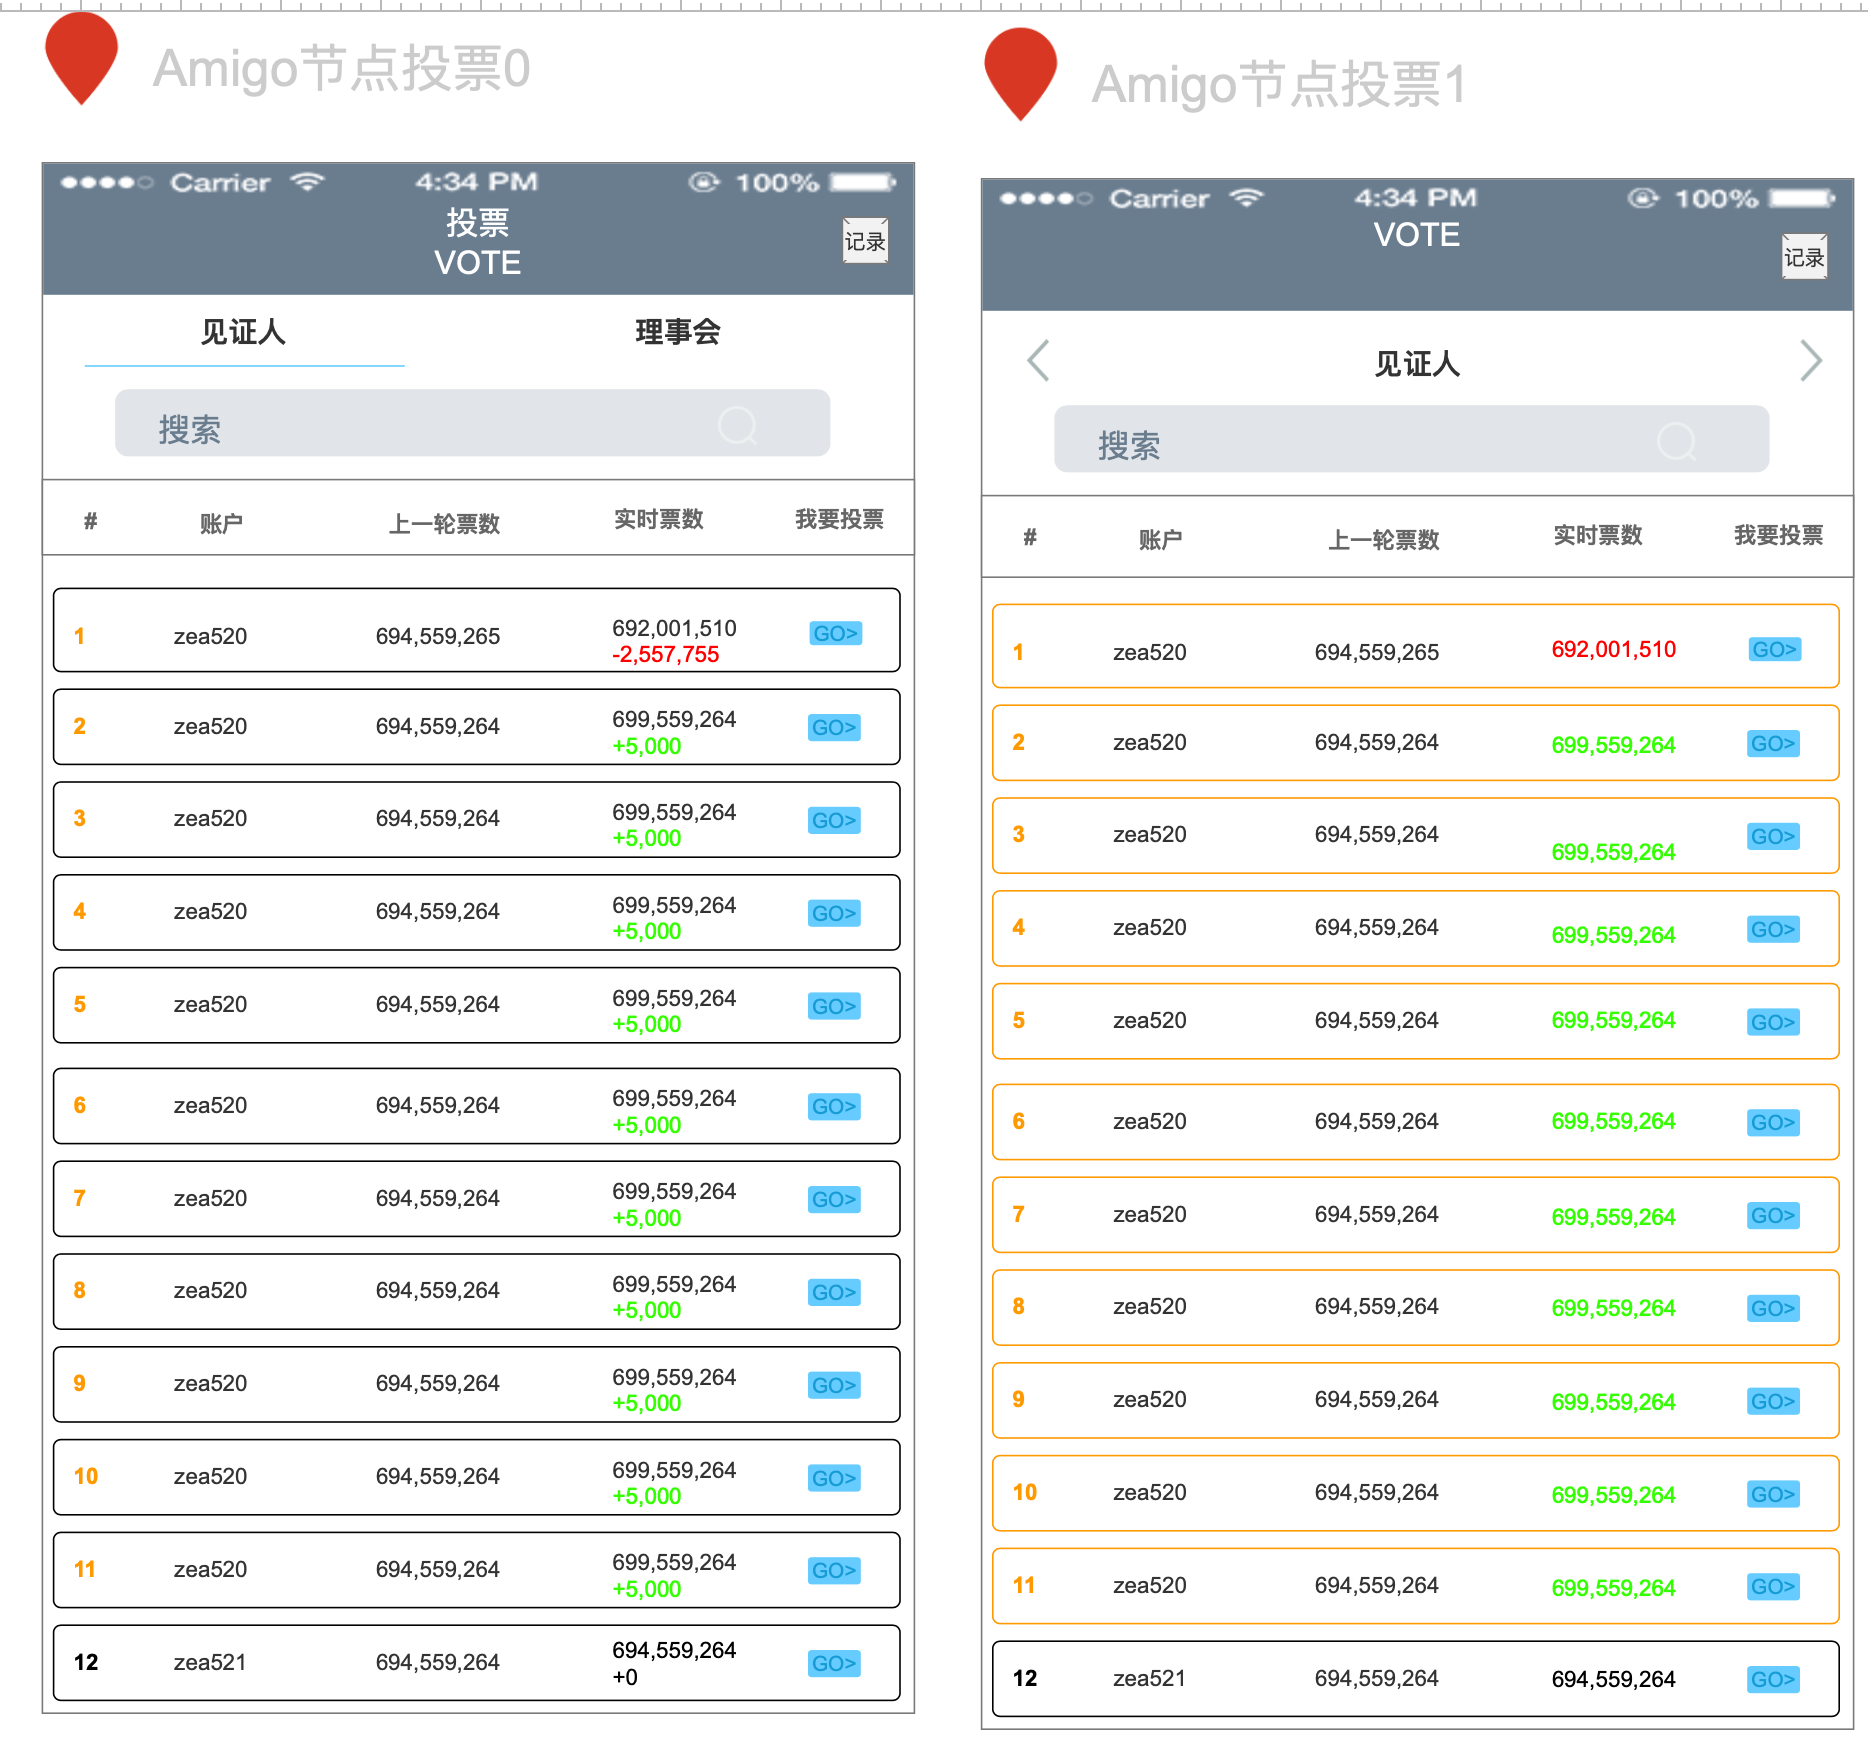Click GO> for rank 7 in right list

coord(1773,1215)
